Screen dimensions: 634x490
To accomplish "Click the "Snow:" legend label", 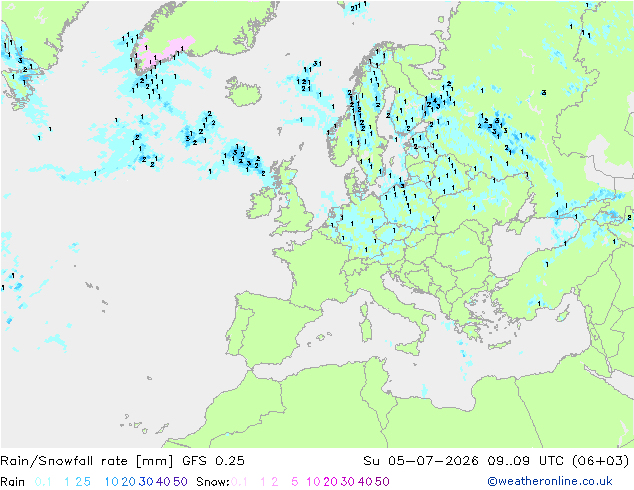I will coord(213,482).
